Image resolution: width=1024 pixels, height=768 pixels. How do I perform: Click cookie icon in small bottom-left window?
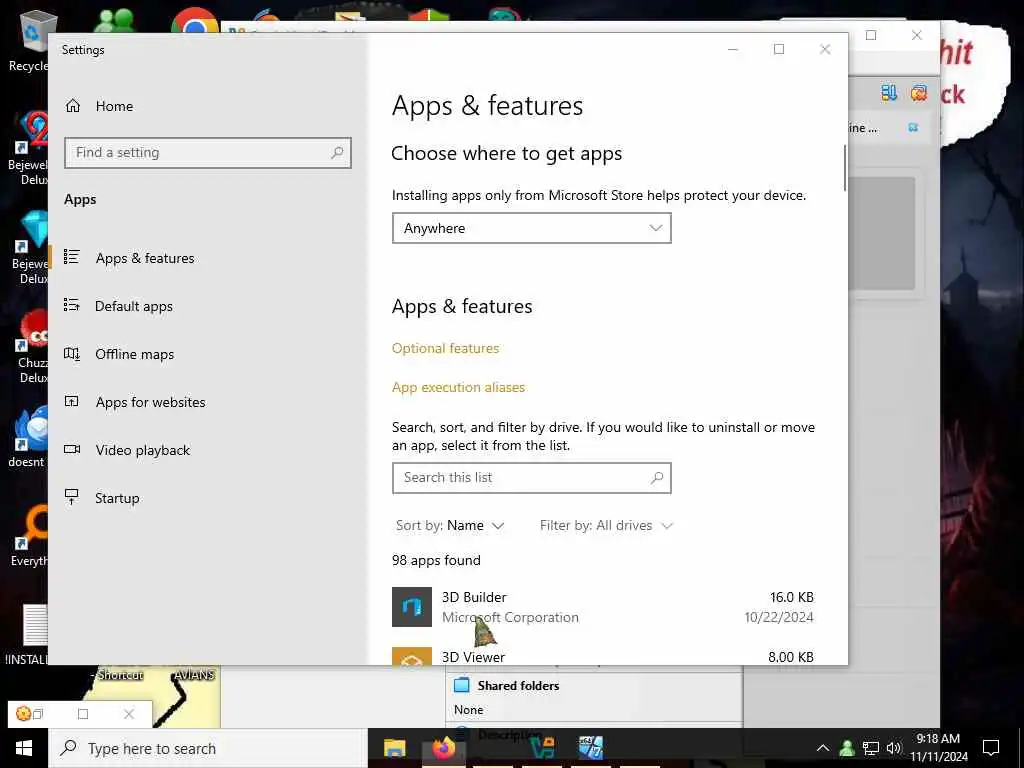click(23, 714)
